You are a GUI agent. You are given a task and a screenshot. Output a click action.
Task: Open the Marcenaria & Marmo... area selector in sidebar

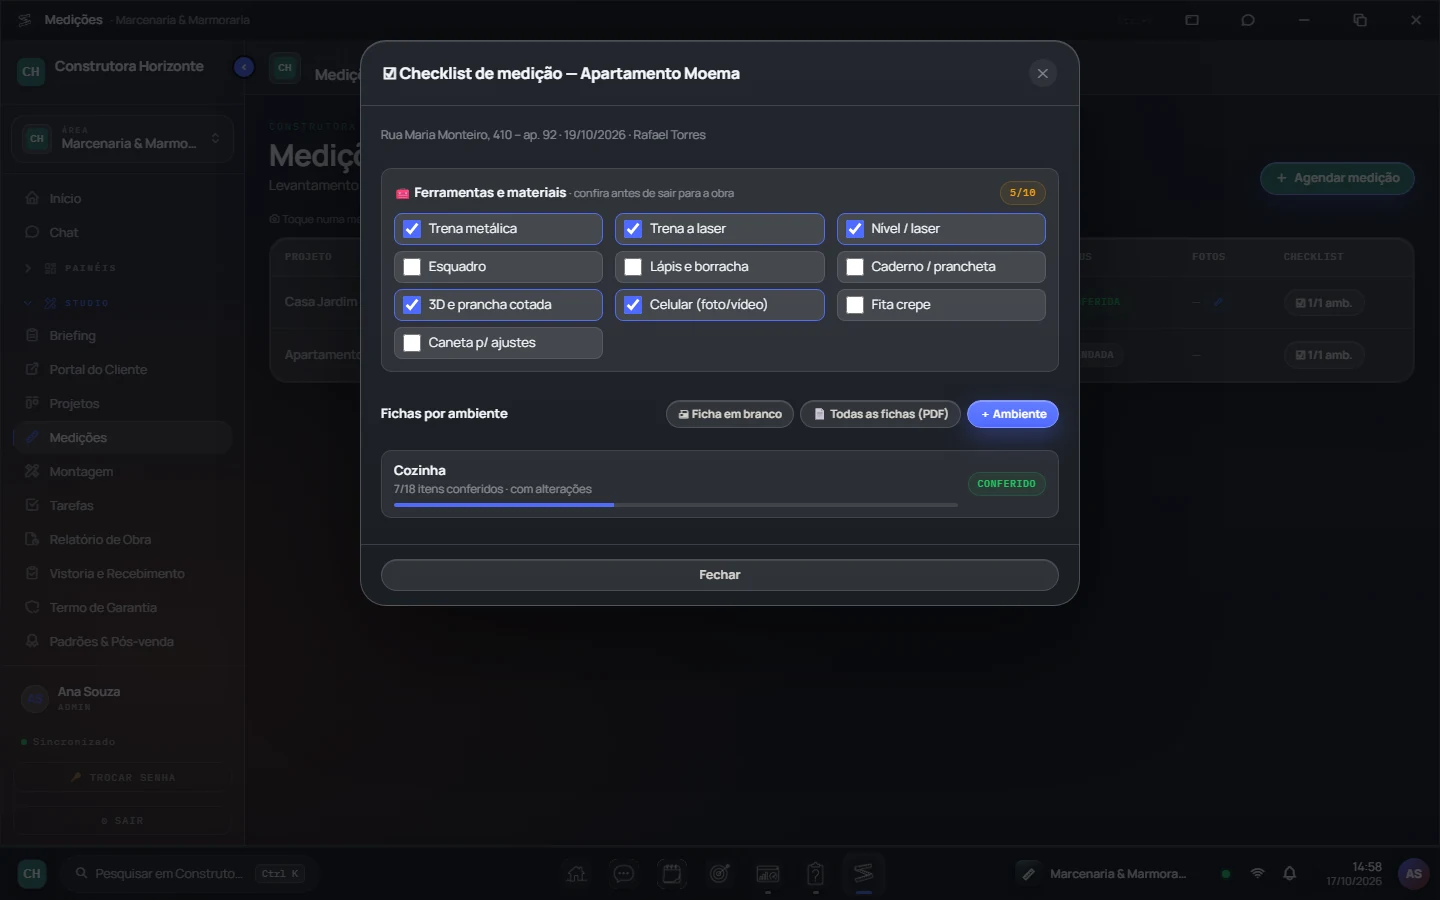123,138
